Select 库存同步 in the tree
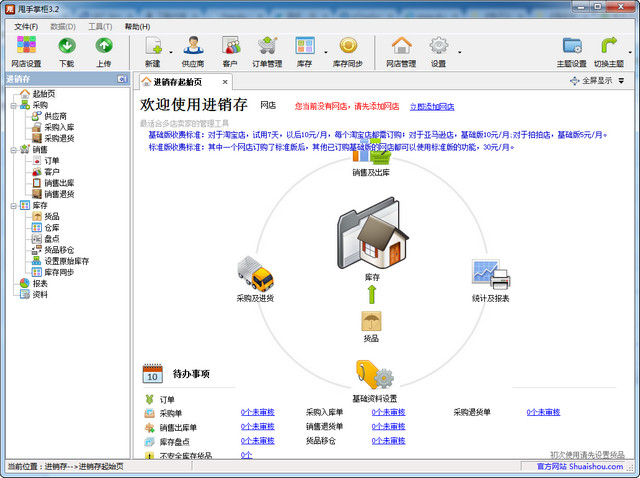The image size is (640, 478). coord(59,272)
